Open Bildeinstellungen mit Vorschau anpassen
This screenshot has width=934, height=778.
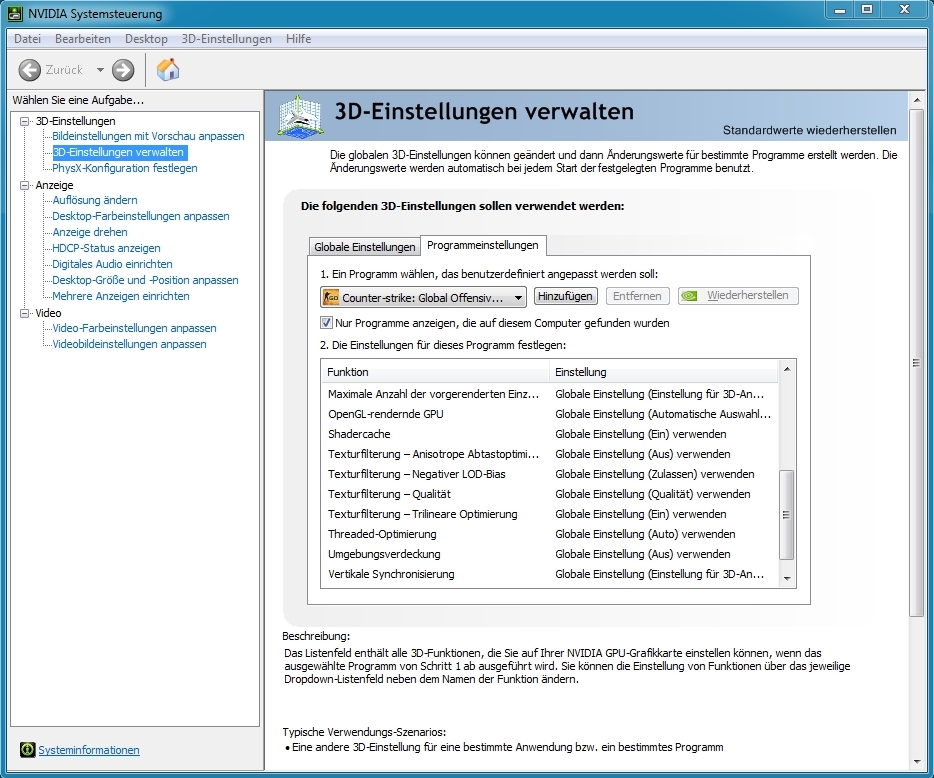[x=148, y=136]
